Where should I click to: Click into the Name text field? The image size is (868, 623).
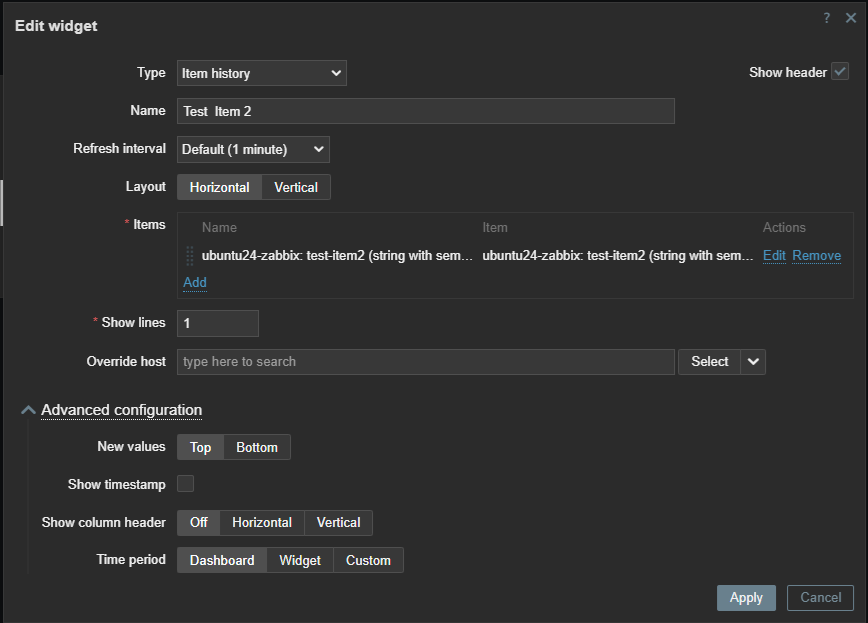pos(426,111)
